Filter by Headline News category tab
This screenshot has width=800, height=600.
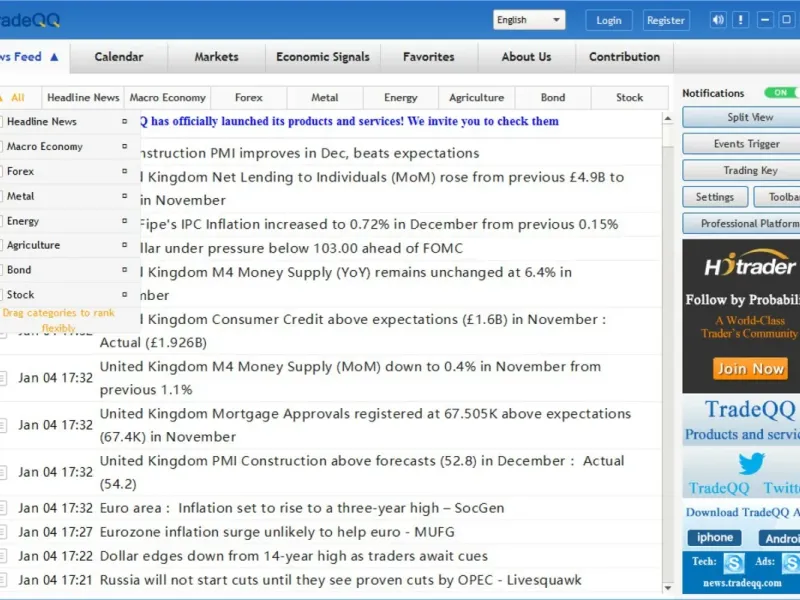point(83,97)
